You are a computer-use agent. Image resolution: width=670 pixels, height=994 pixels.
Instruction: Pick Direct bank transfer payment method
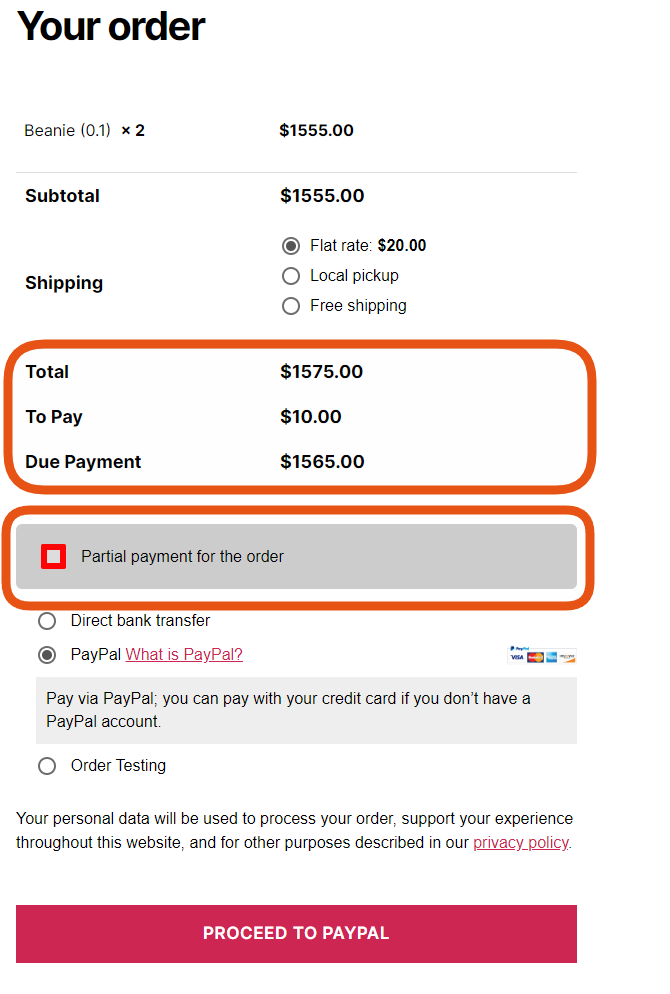tap(47, 621)
